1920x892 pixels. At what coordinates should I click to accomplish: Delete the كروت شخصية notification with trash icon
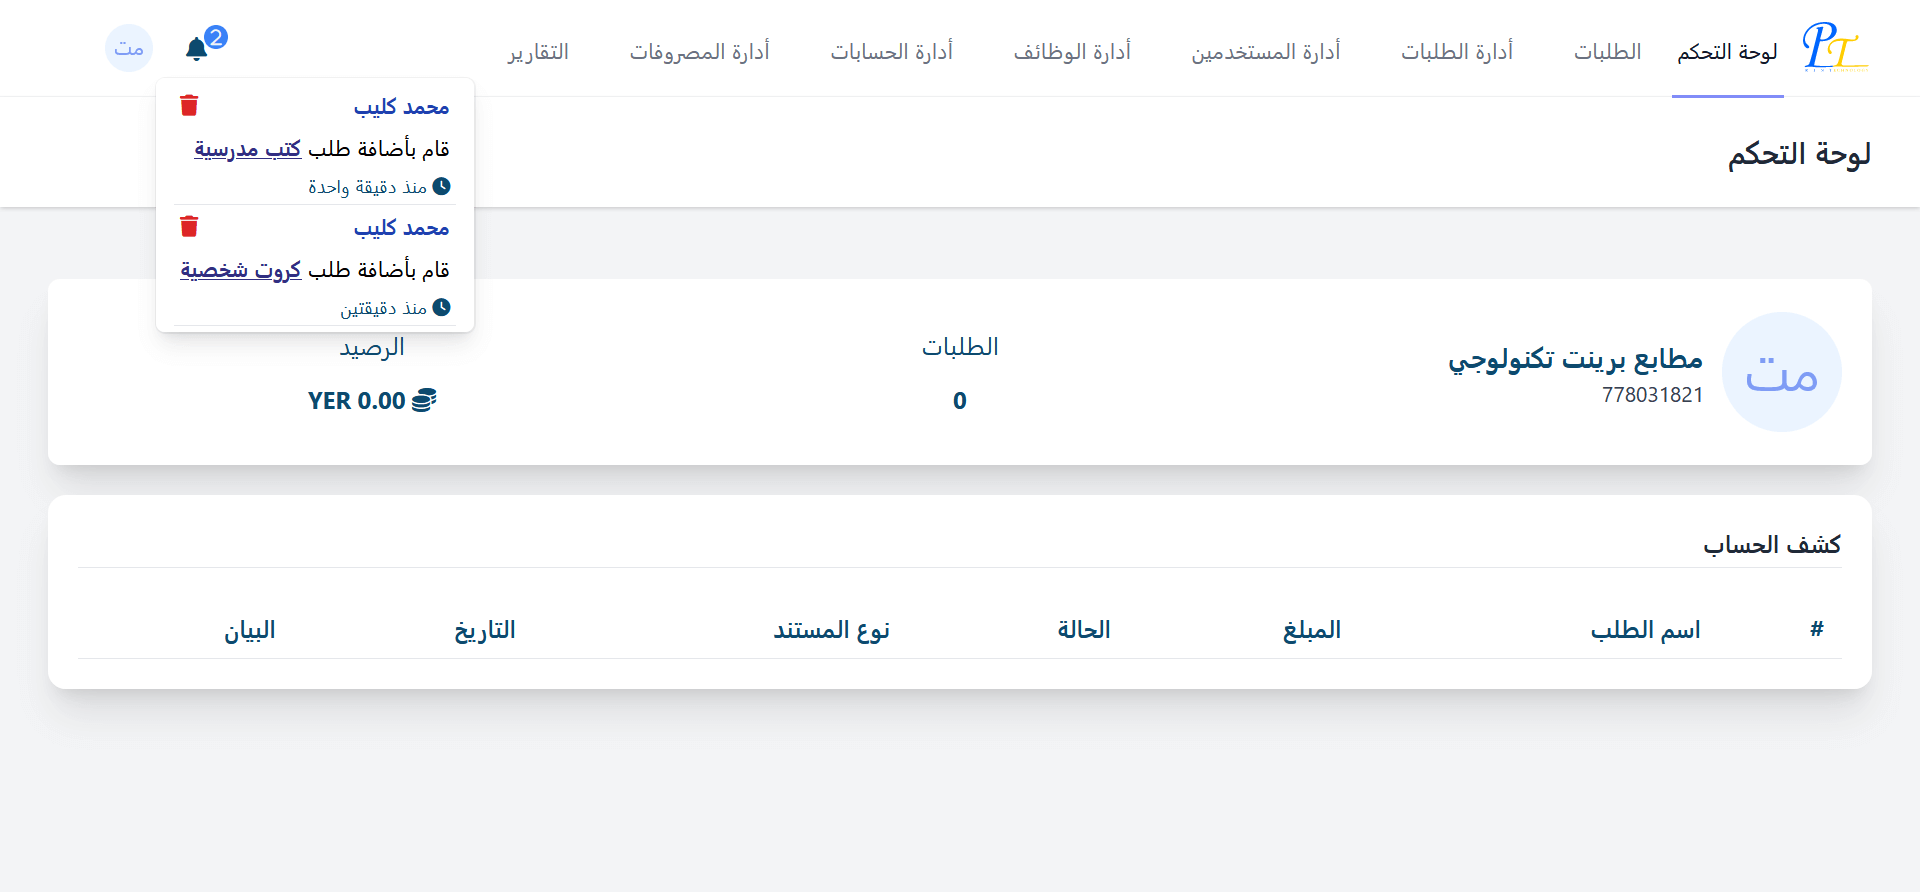(189, 226)
